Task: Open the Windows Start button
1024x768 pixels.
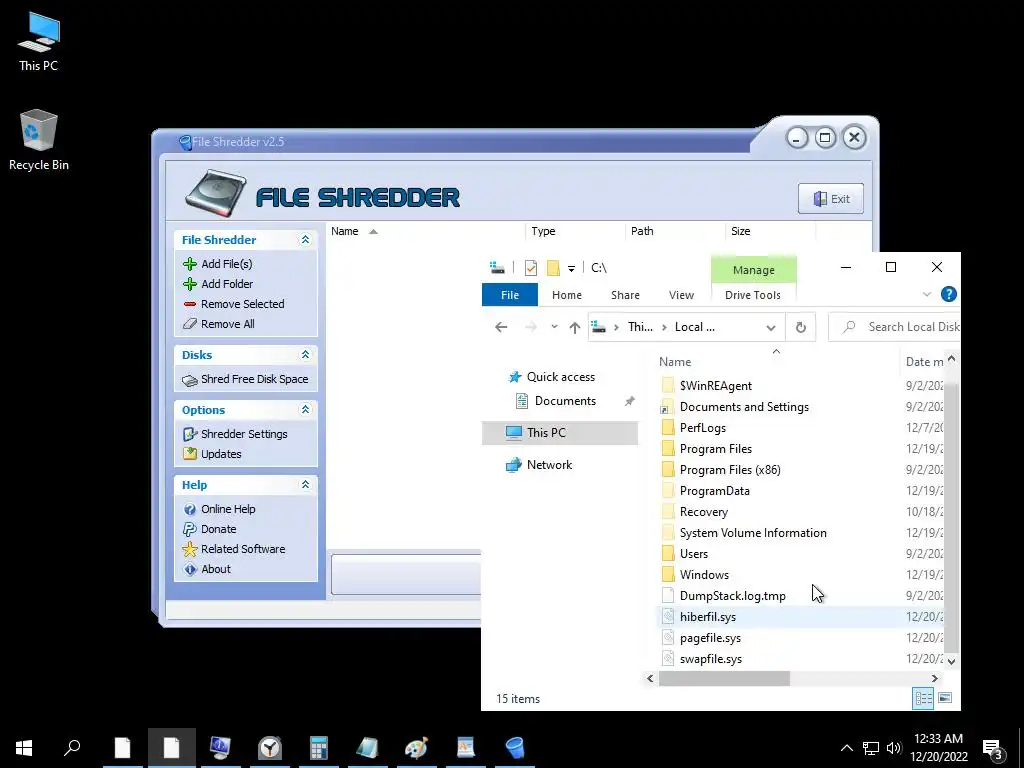Action: tap(24, 748)
